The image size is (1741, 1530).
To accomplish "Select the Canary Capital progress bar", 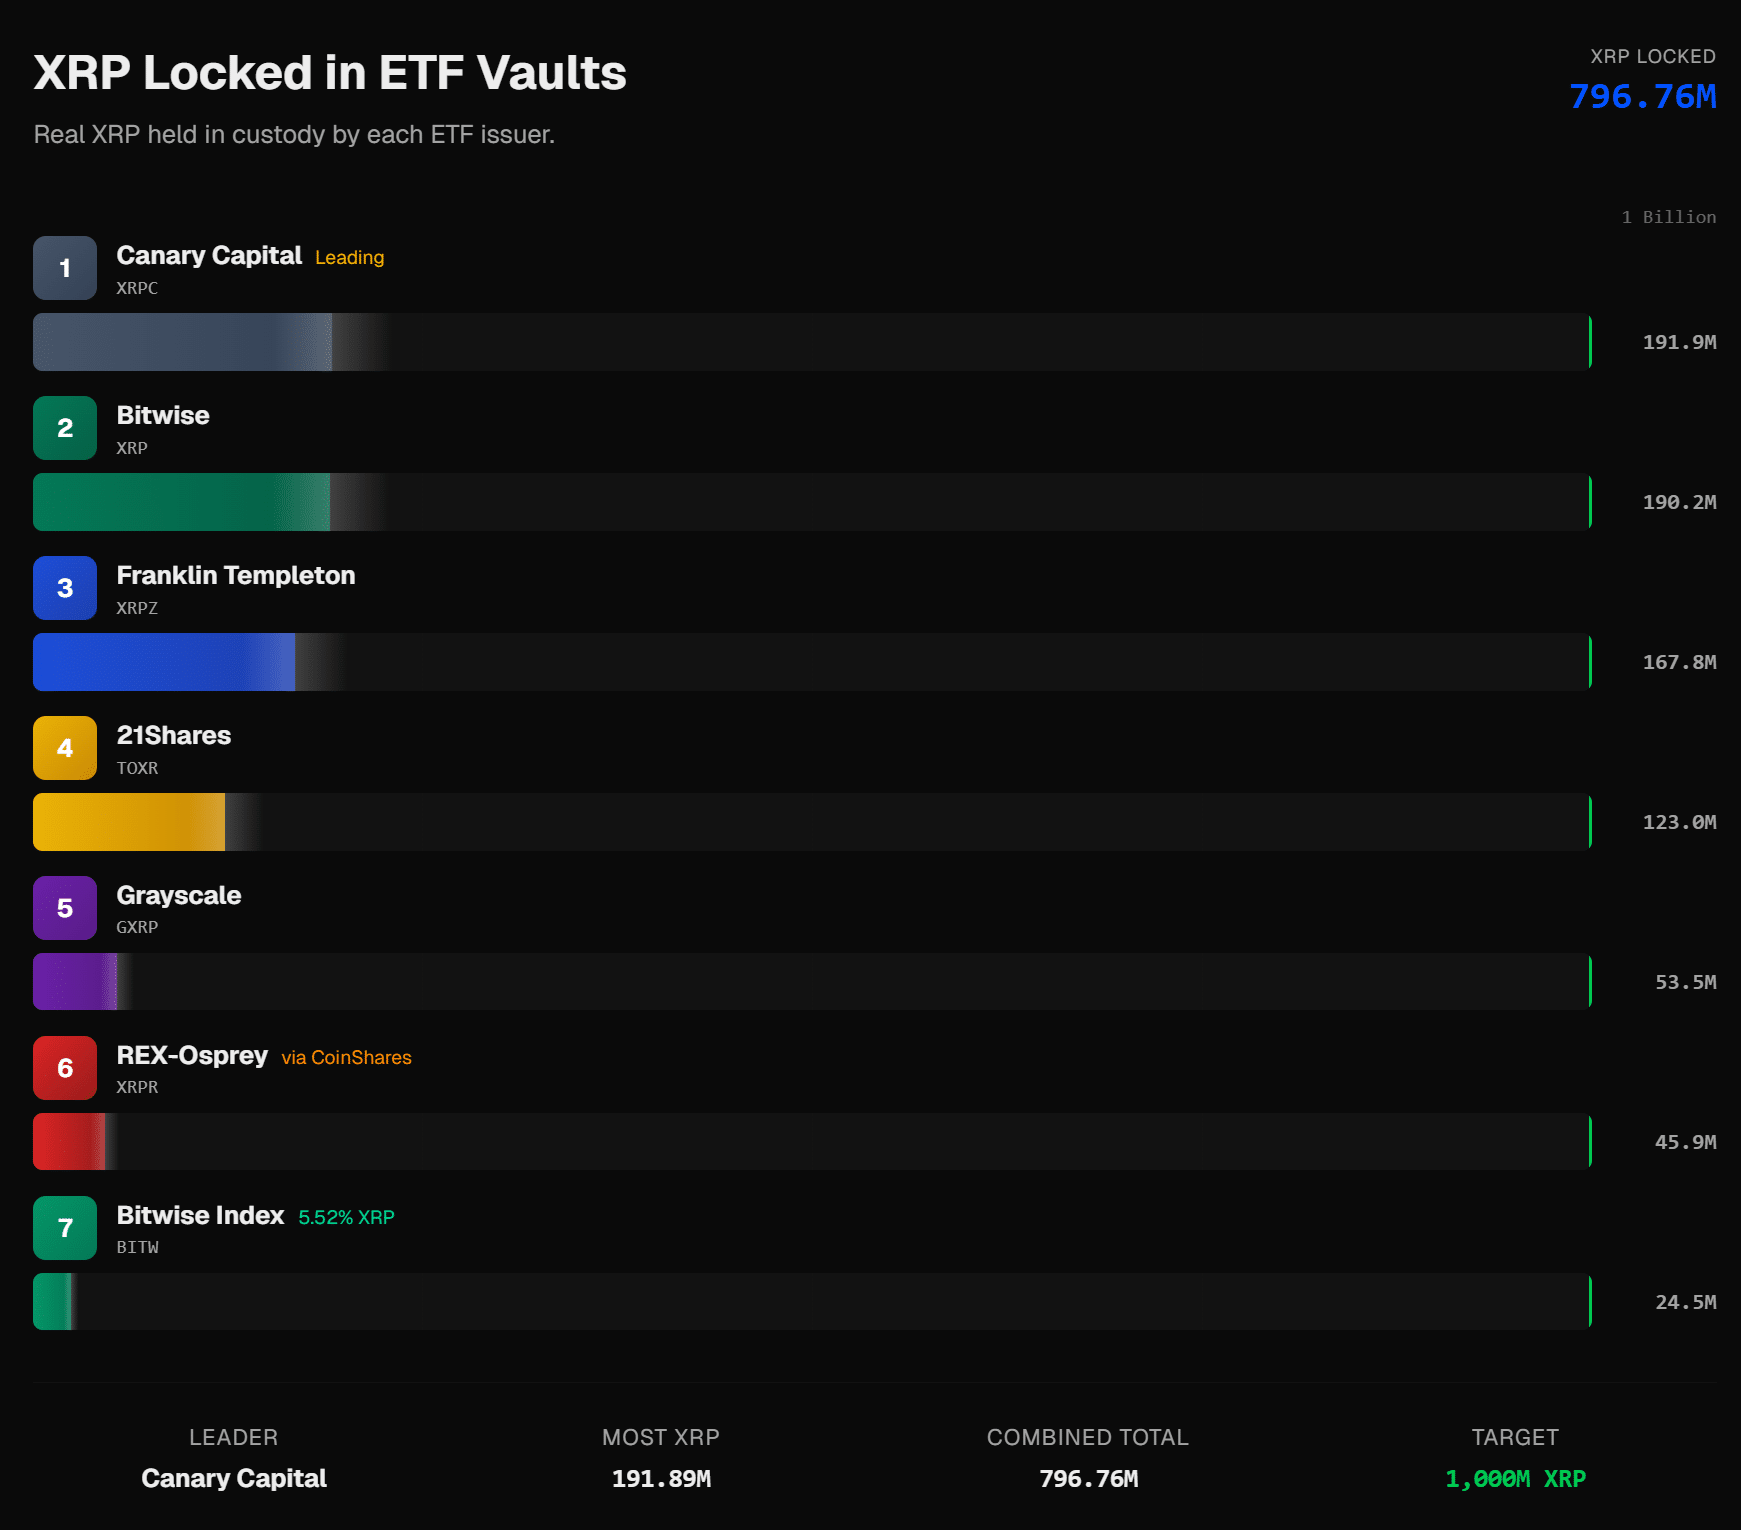I will [812, 342].
